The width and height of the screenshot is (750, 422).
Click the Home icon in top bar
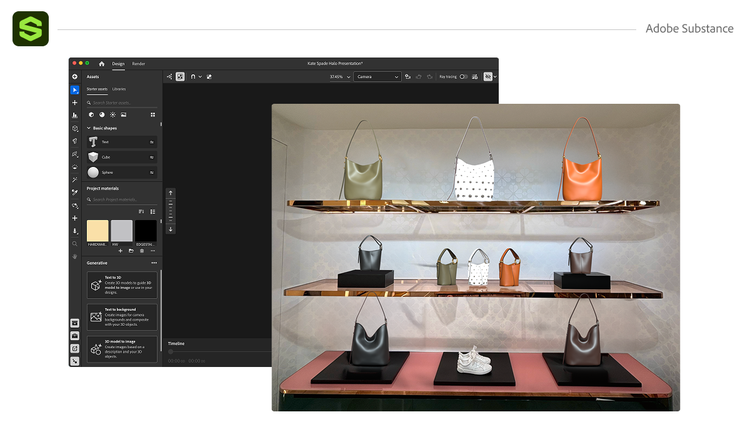[x=101, y=64]
